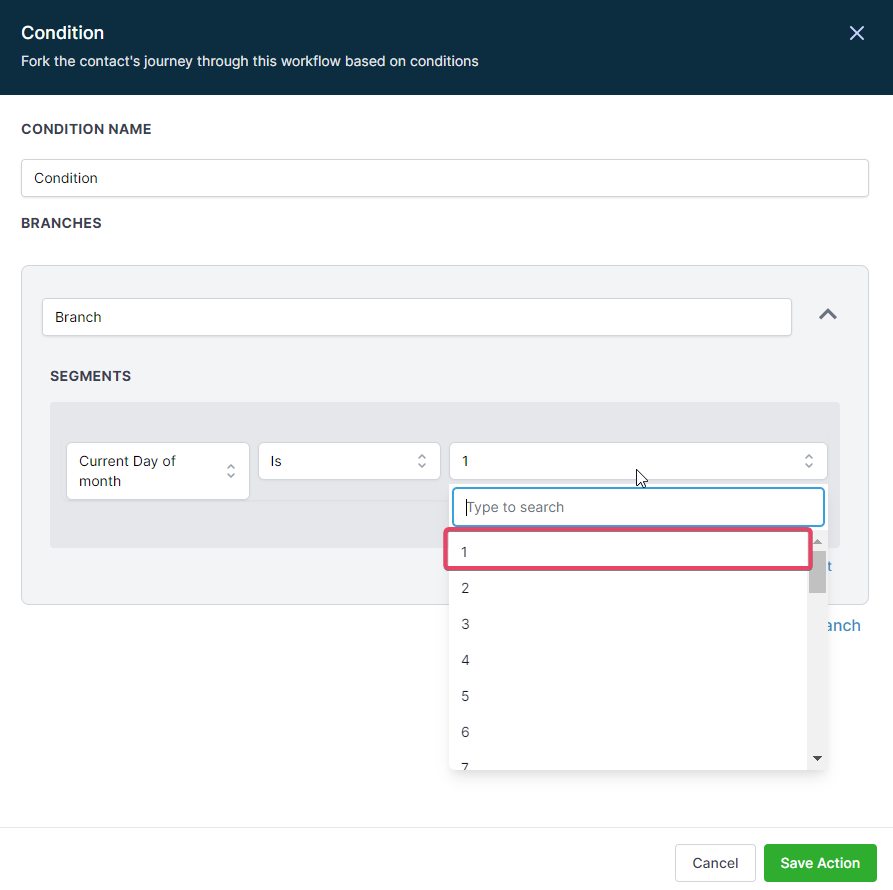
Task: Pick day 5 from the options
Action: [627, 696]
